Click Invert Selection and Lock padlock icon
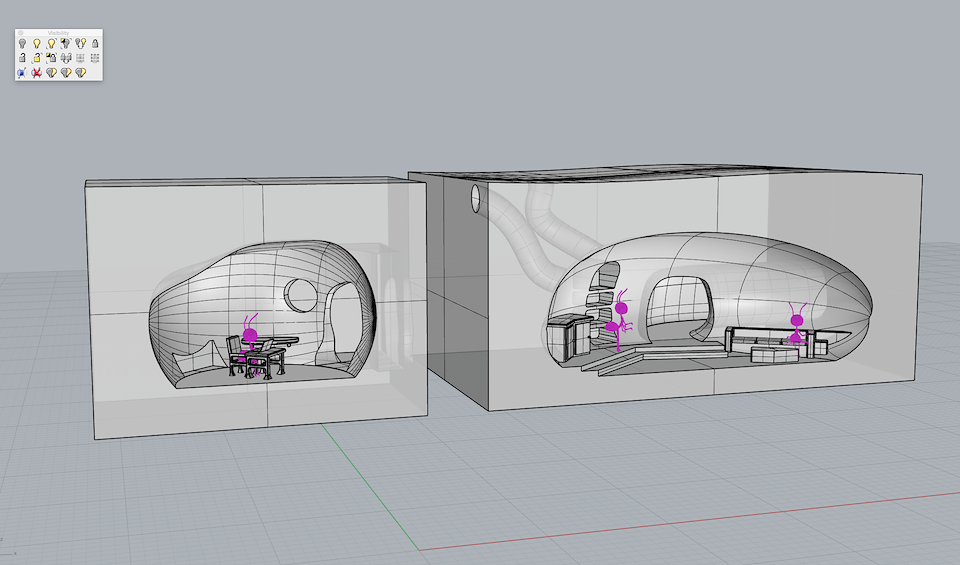The image size is (960, 565). [x=51, y=58]
